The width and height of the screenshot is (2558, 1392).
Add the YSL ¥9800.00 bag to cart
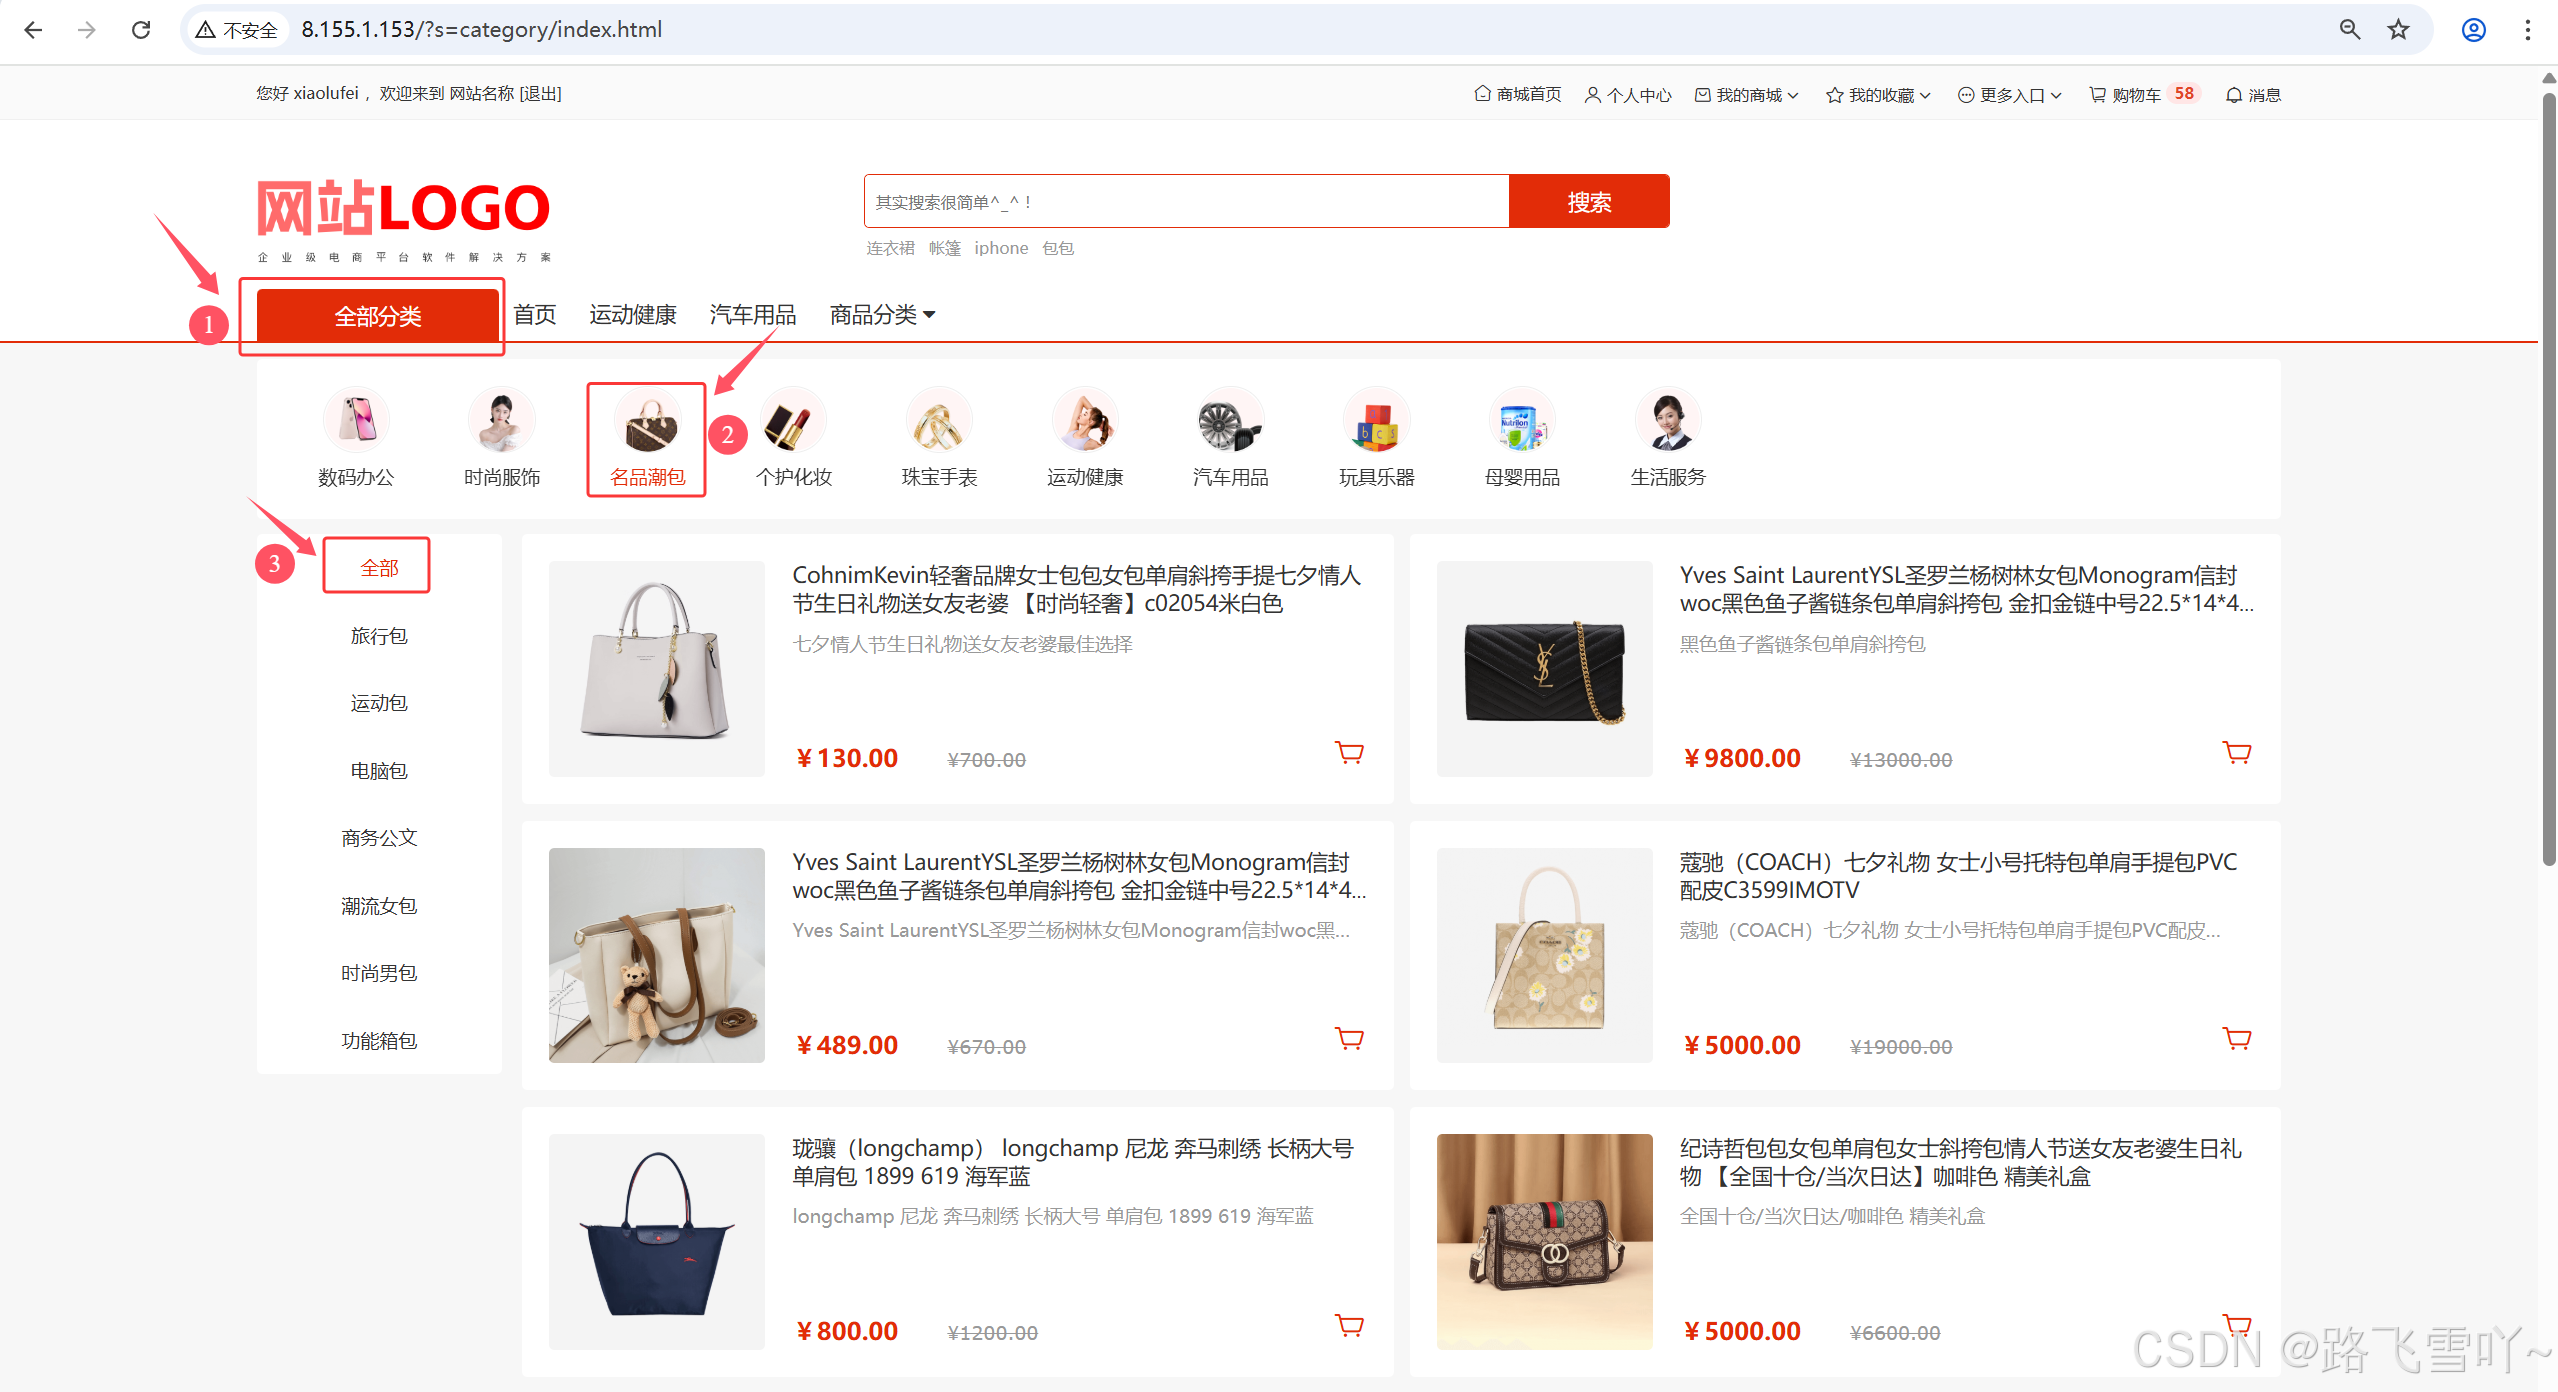(2236, 753)
